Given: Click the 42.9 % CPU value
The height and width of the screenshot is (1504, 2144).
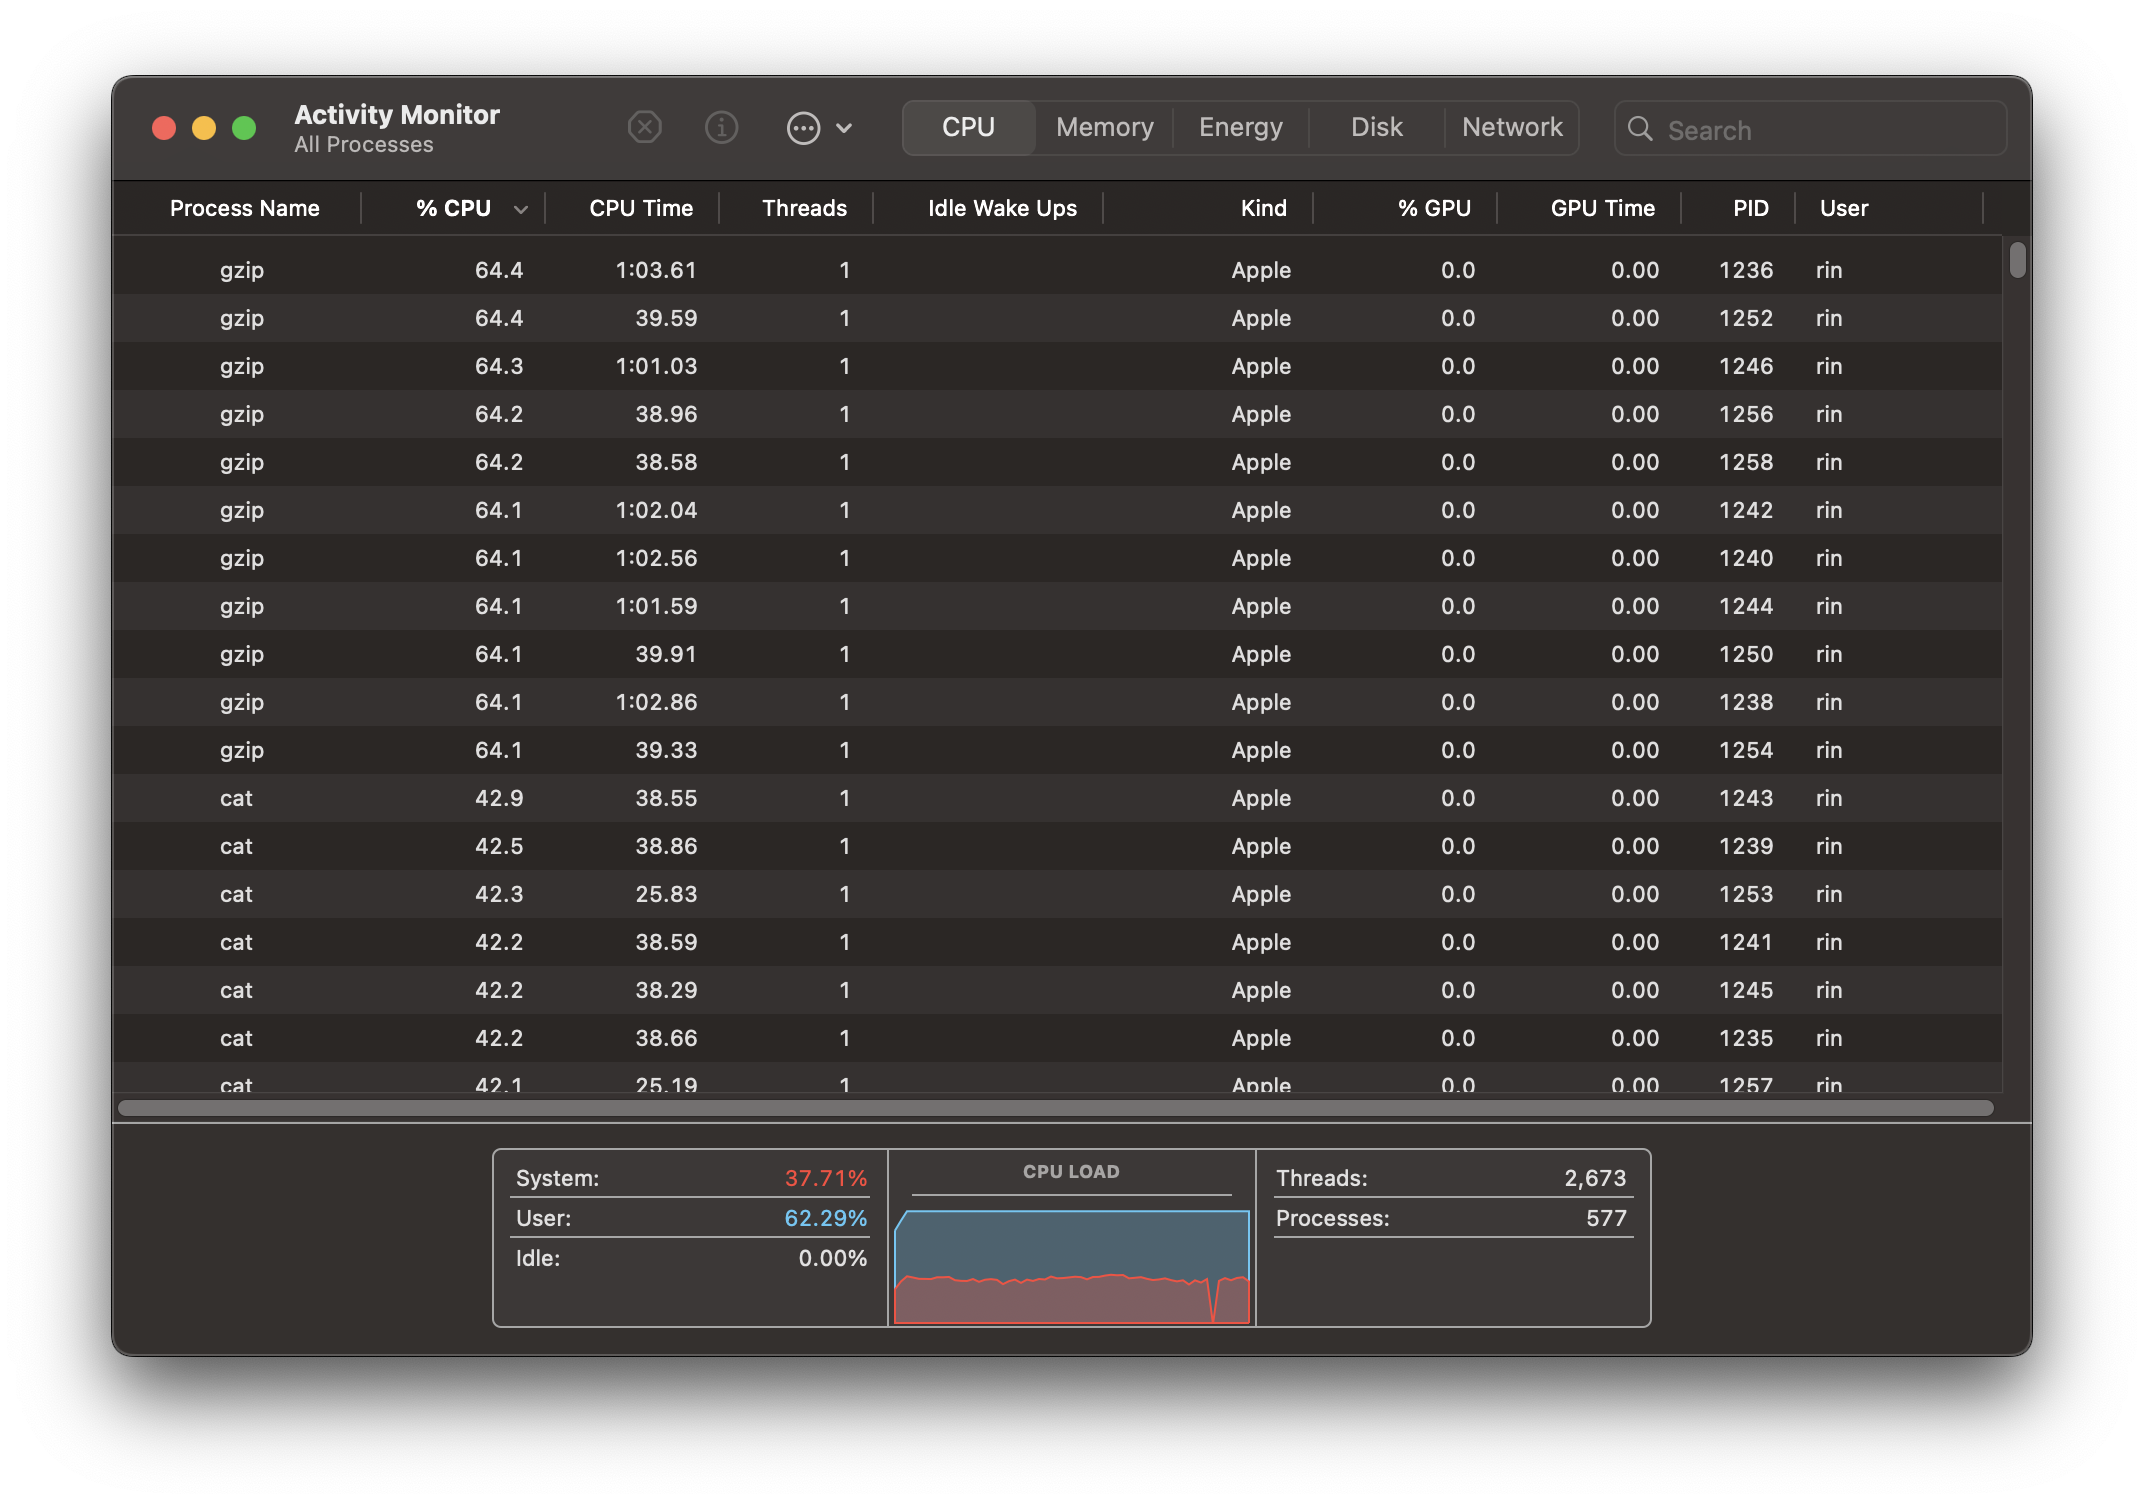Looking at the screenshot, I should [x=499, y=798].
